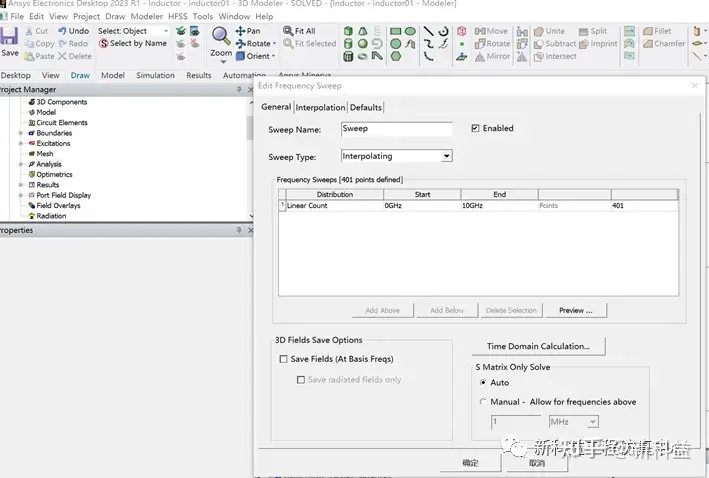This screenshot has width=709, height=478.
Task: Switch to the Defaults tab
Action: pyautogui.click(x=366, y=108)
